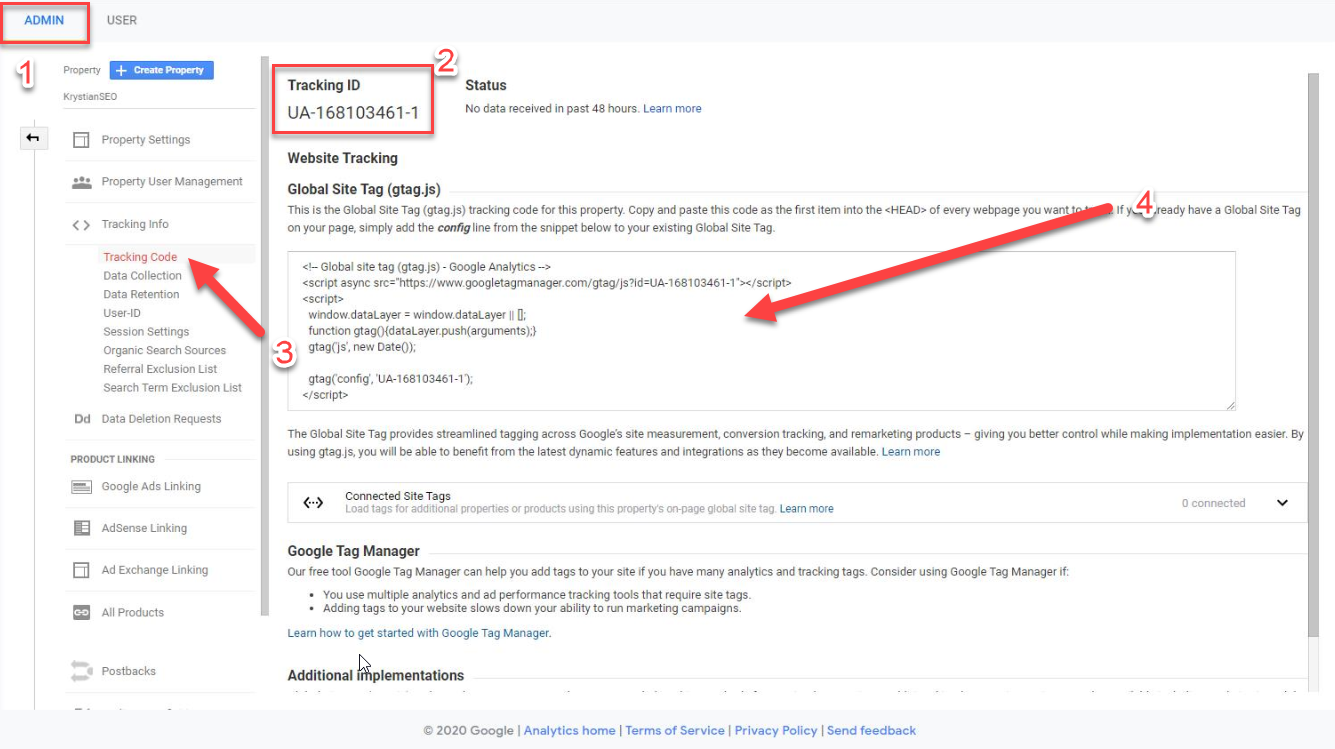This screenshot has height=749, width=1335.
Task: Collapse the Tracking Info section
Action: (135, 224)
